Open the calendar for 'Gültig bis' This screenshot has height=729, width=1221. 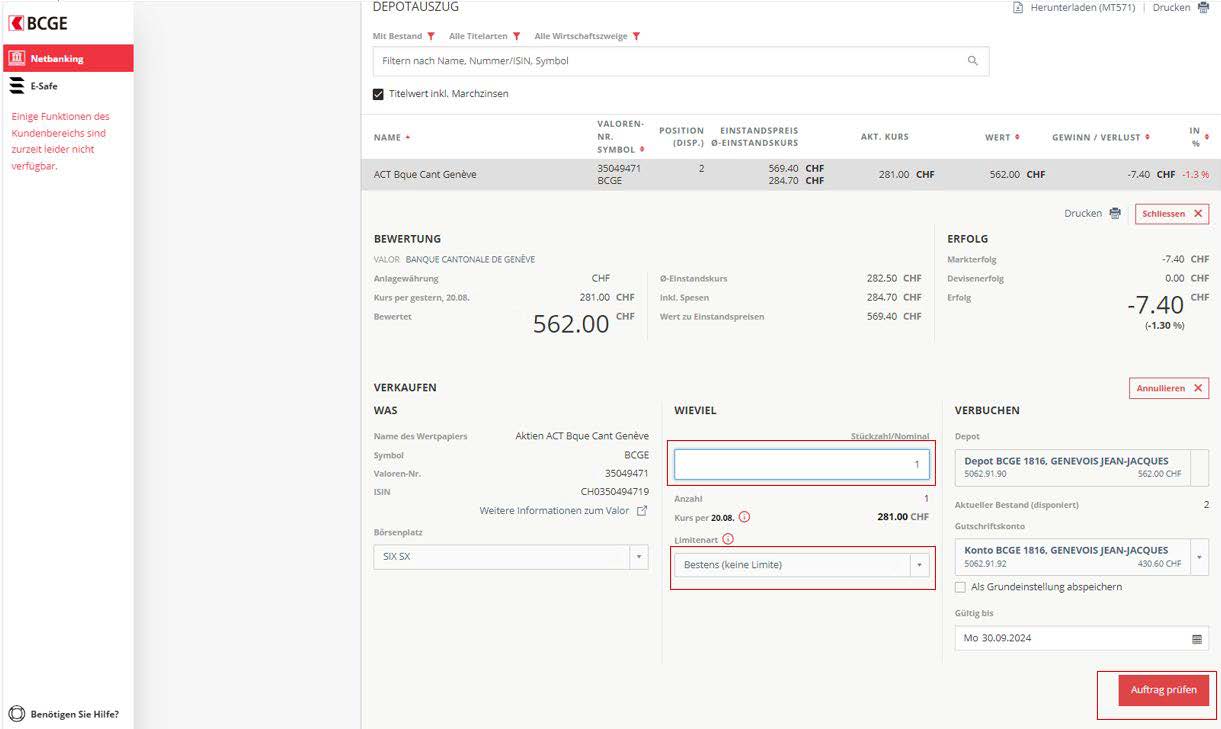(1197, 638)
